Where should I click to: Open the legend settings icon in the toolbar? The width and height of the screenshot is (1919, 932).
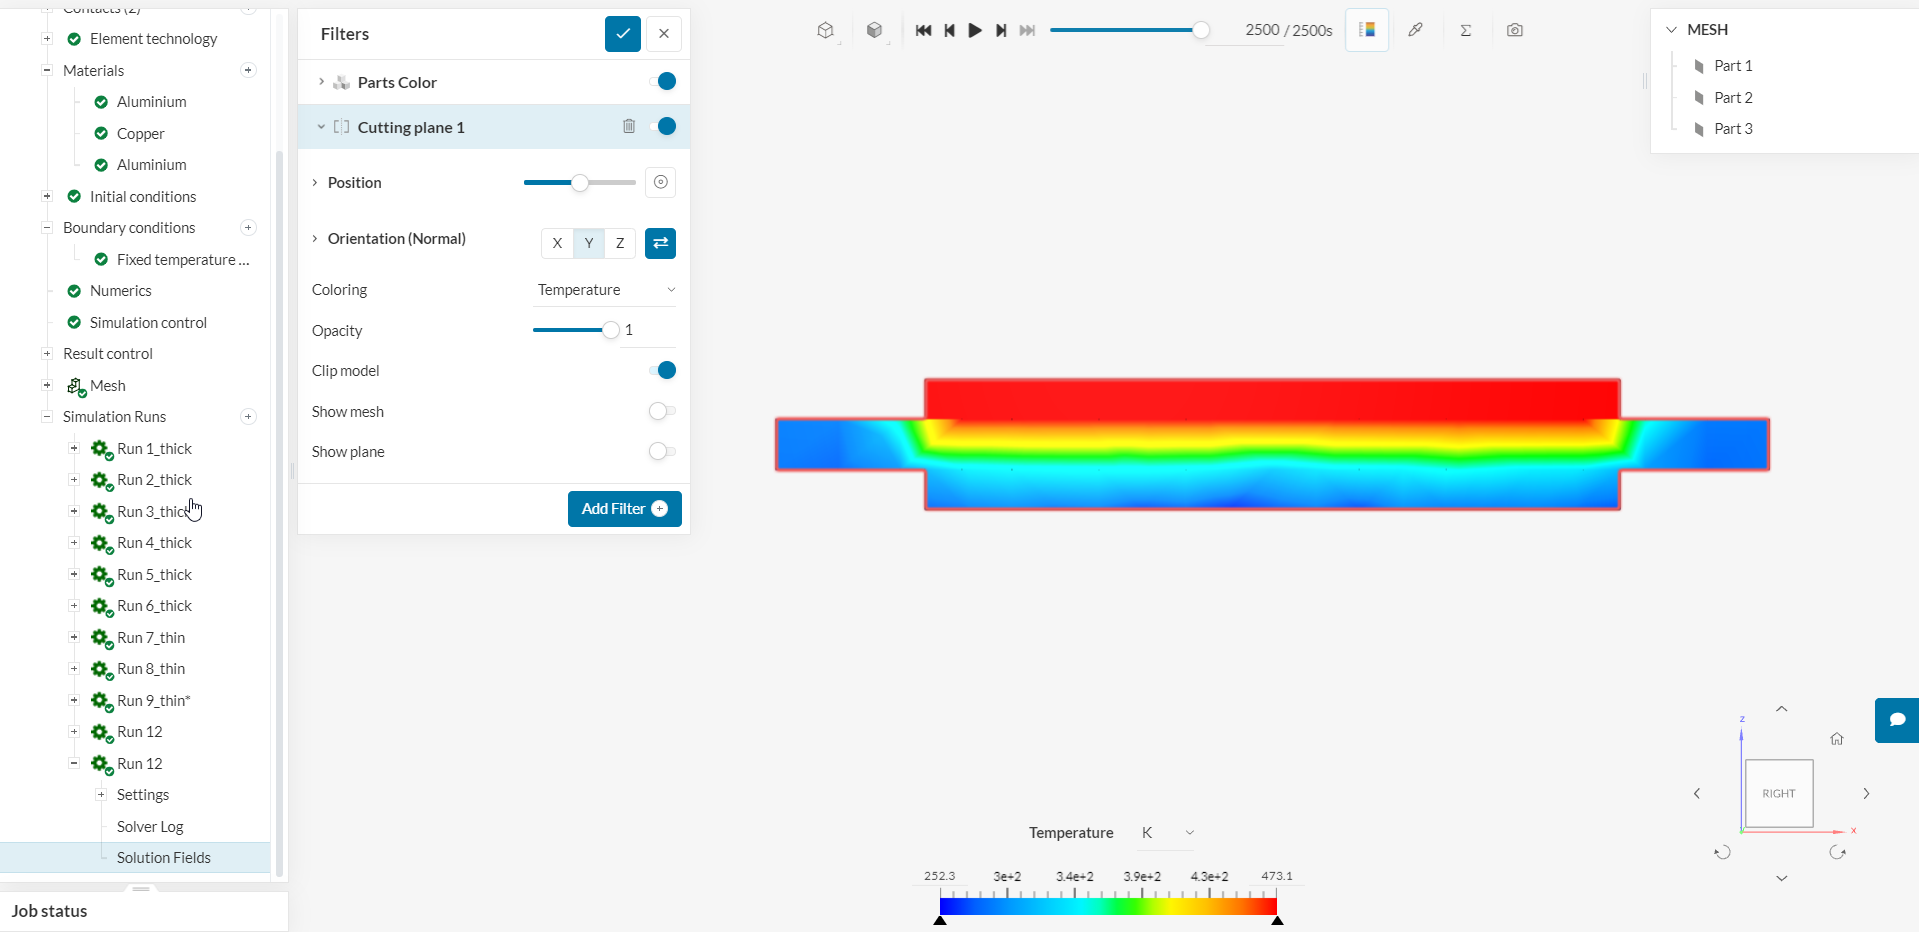(x=1367, y=30)
